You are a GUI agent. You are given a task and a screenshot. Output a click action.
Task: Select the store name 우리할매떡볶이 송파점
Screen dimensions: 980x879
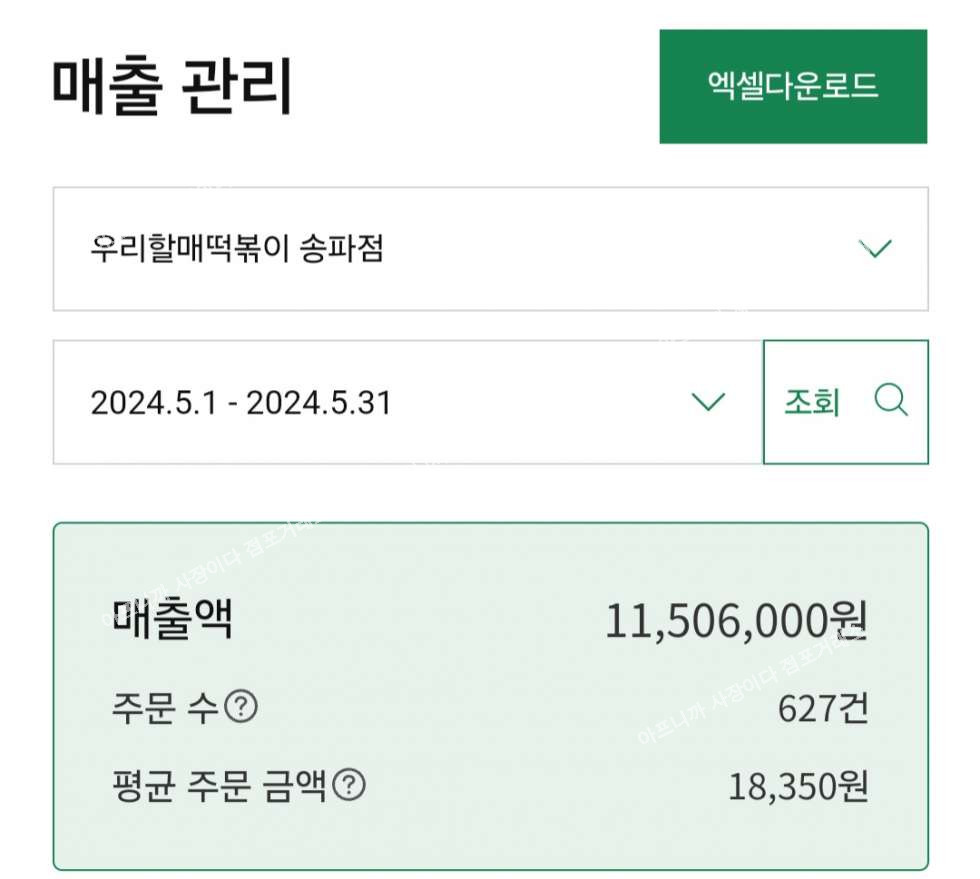pos(236,249)
